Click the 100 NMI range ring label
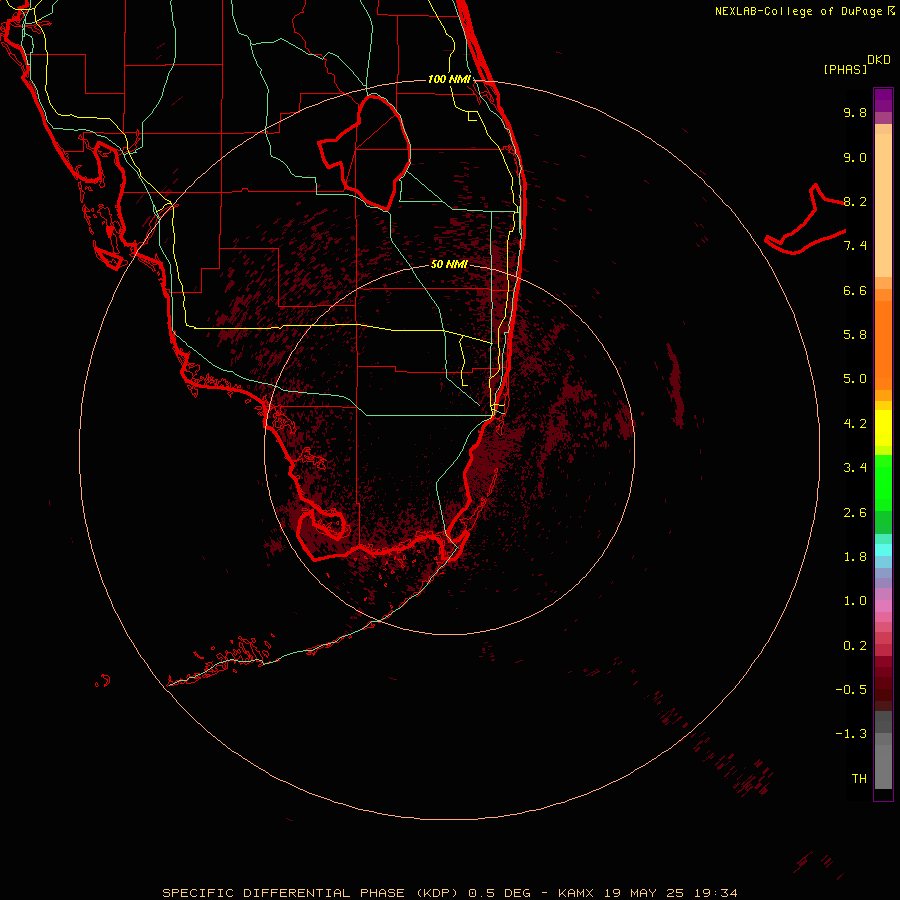The image size is (900, 900). 449,79
